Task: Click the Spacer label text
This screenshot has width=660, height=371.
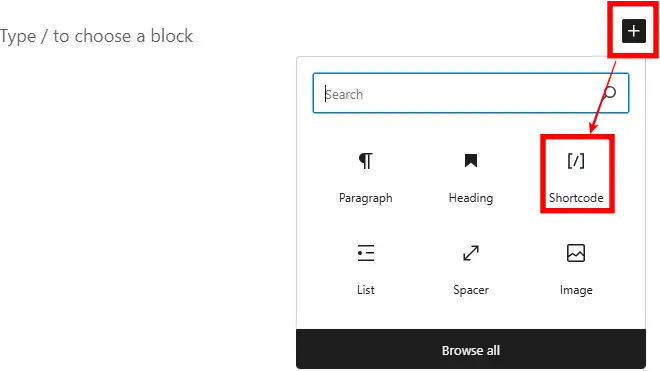Action: tap(471, 290)
